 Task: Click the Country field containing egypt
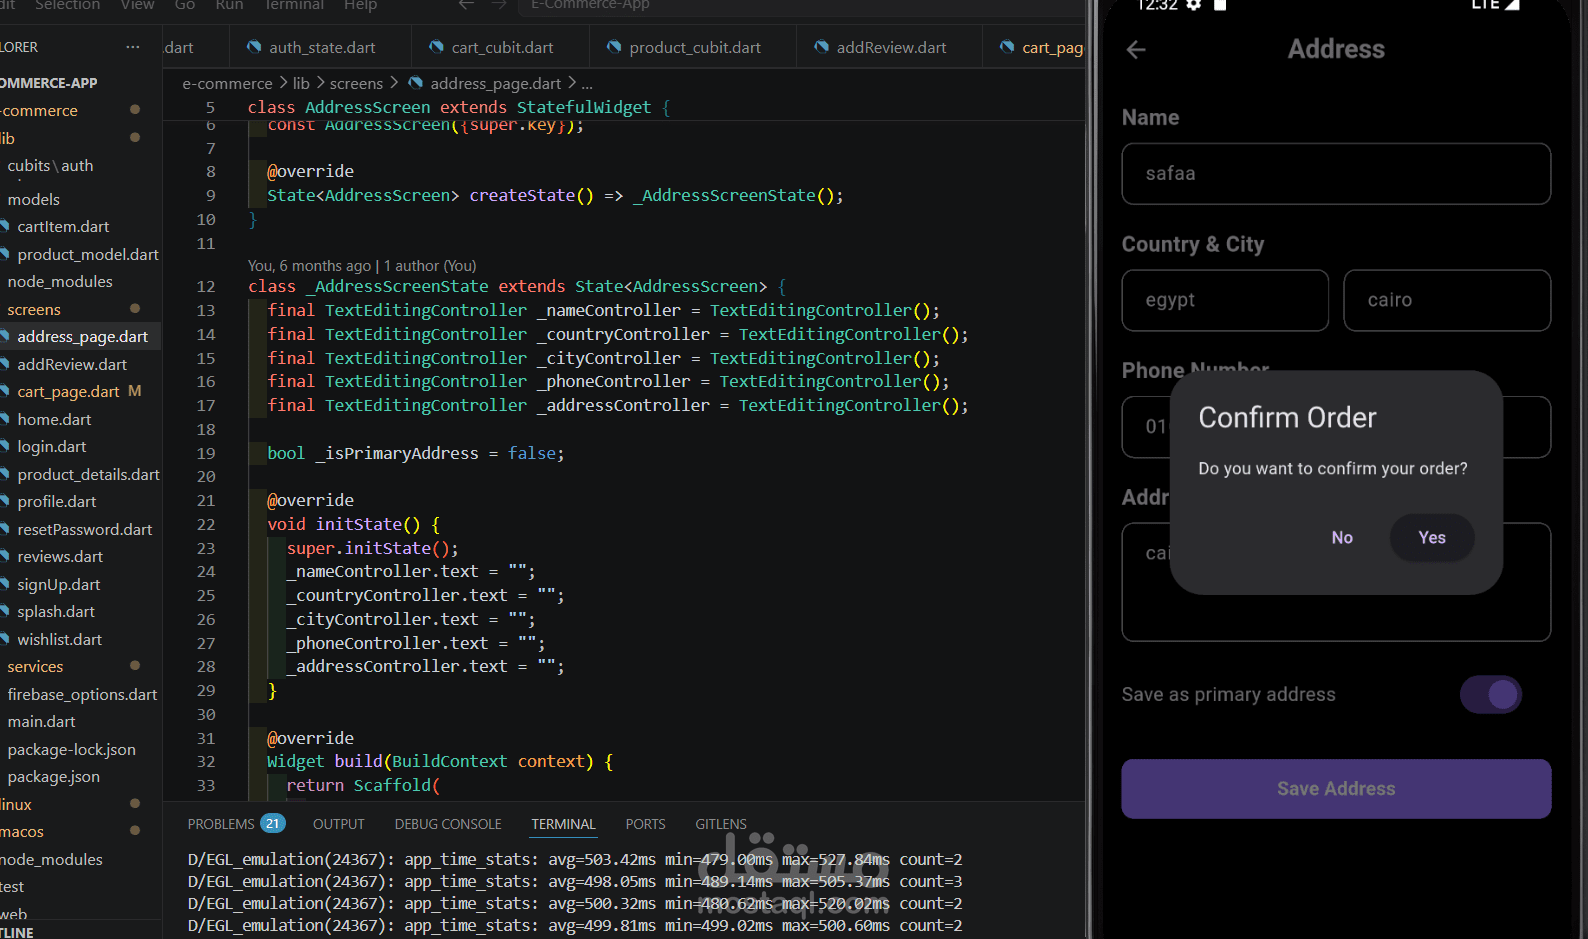(1225, 300)
